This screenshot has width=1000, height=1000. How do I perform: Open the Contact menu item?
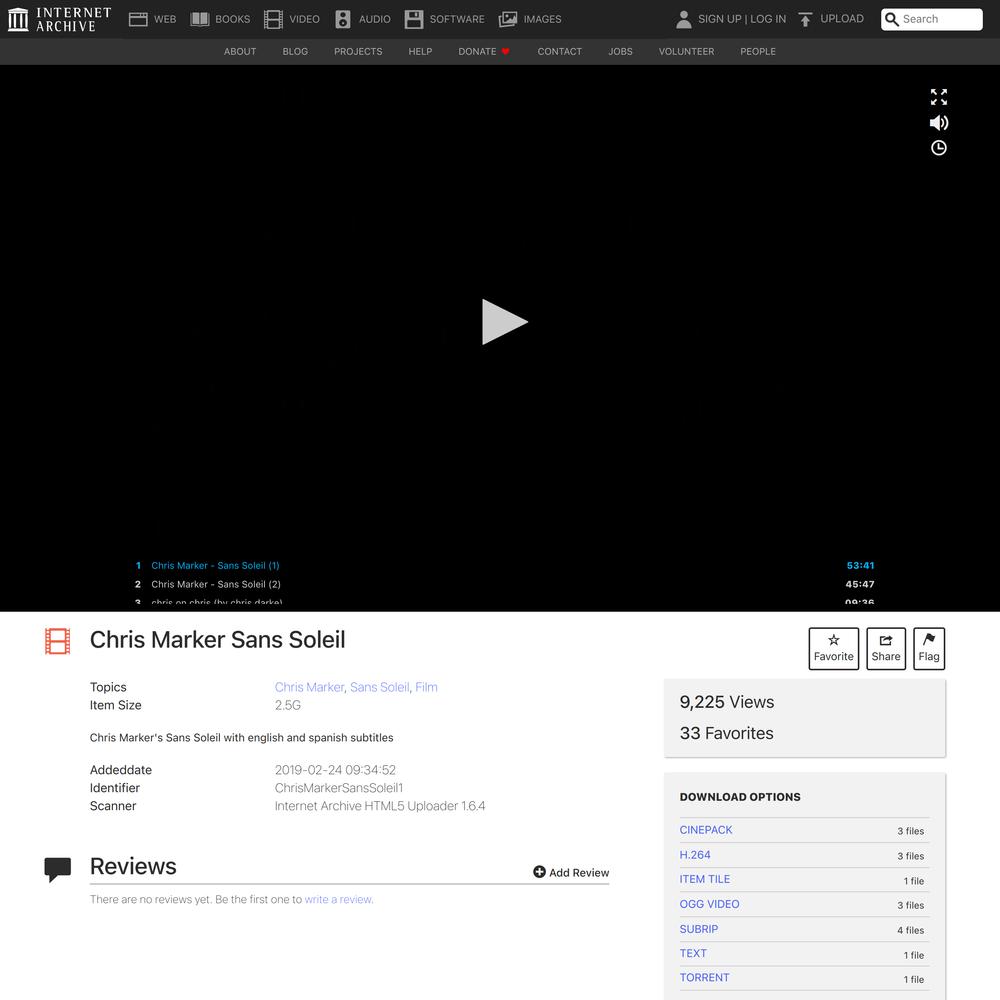[559, 52]
